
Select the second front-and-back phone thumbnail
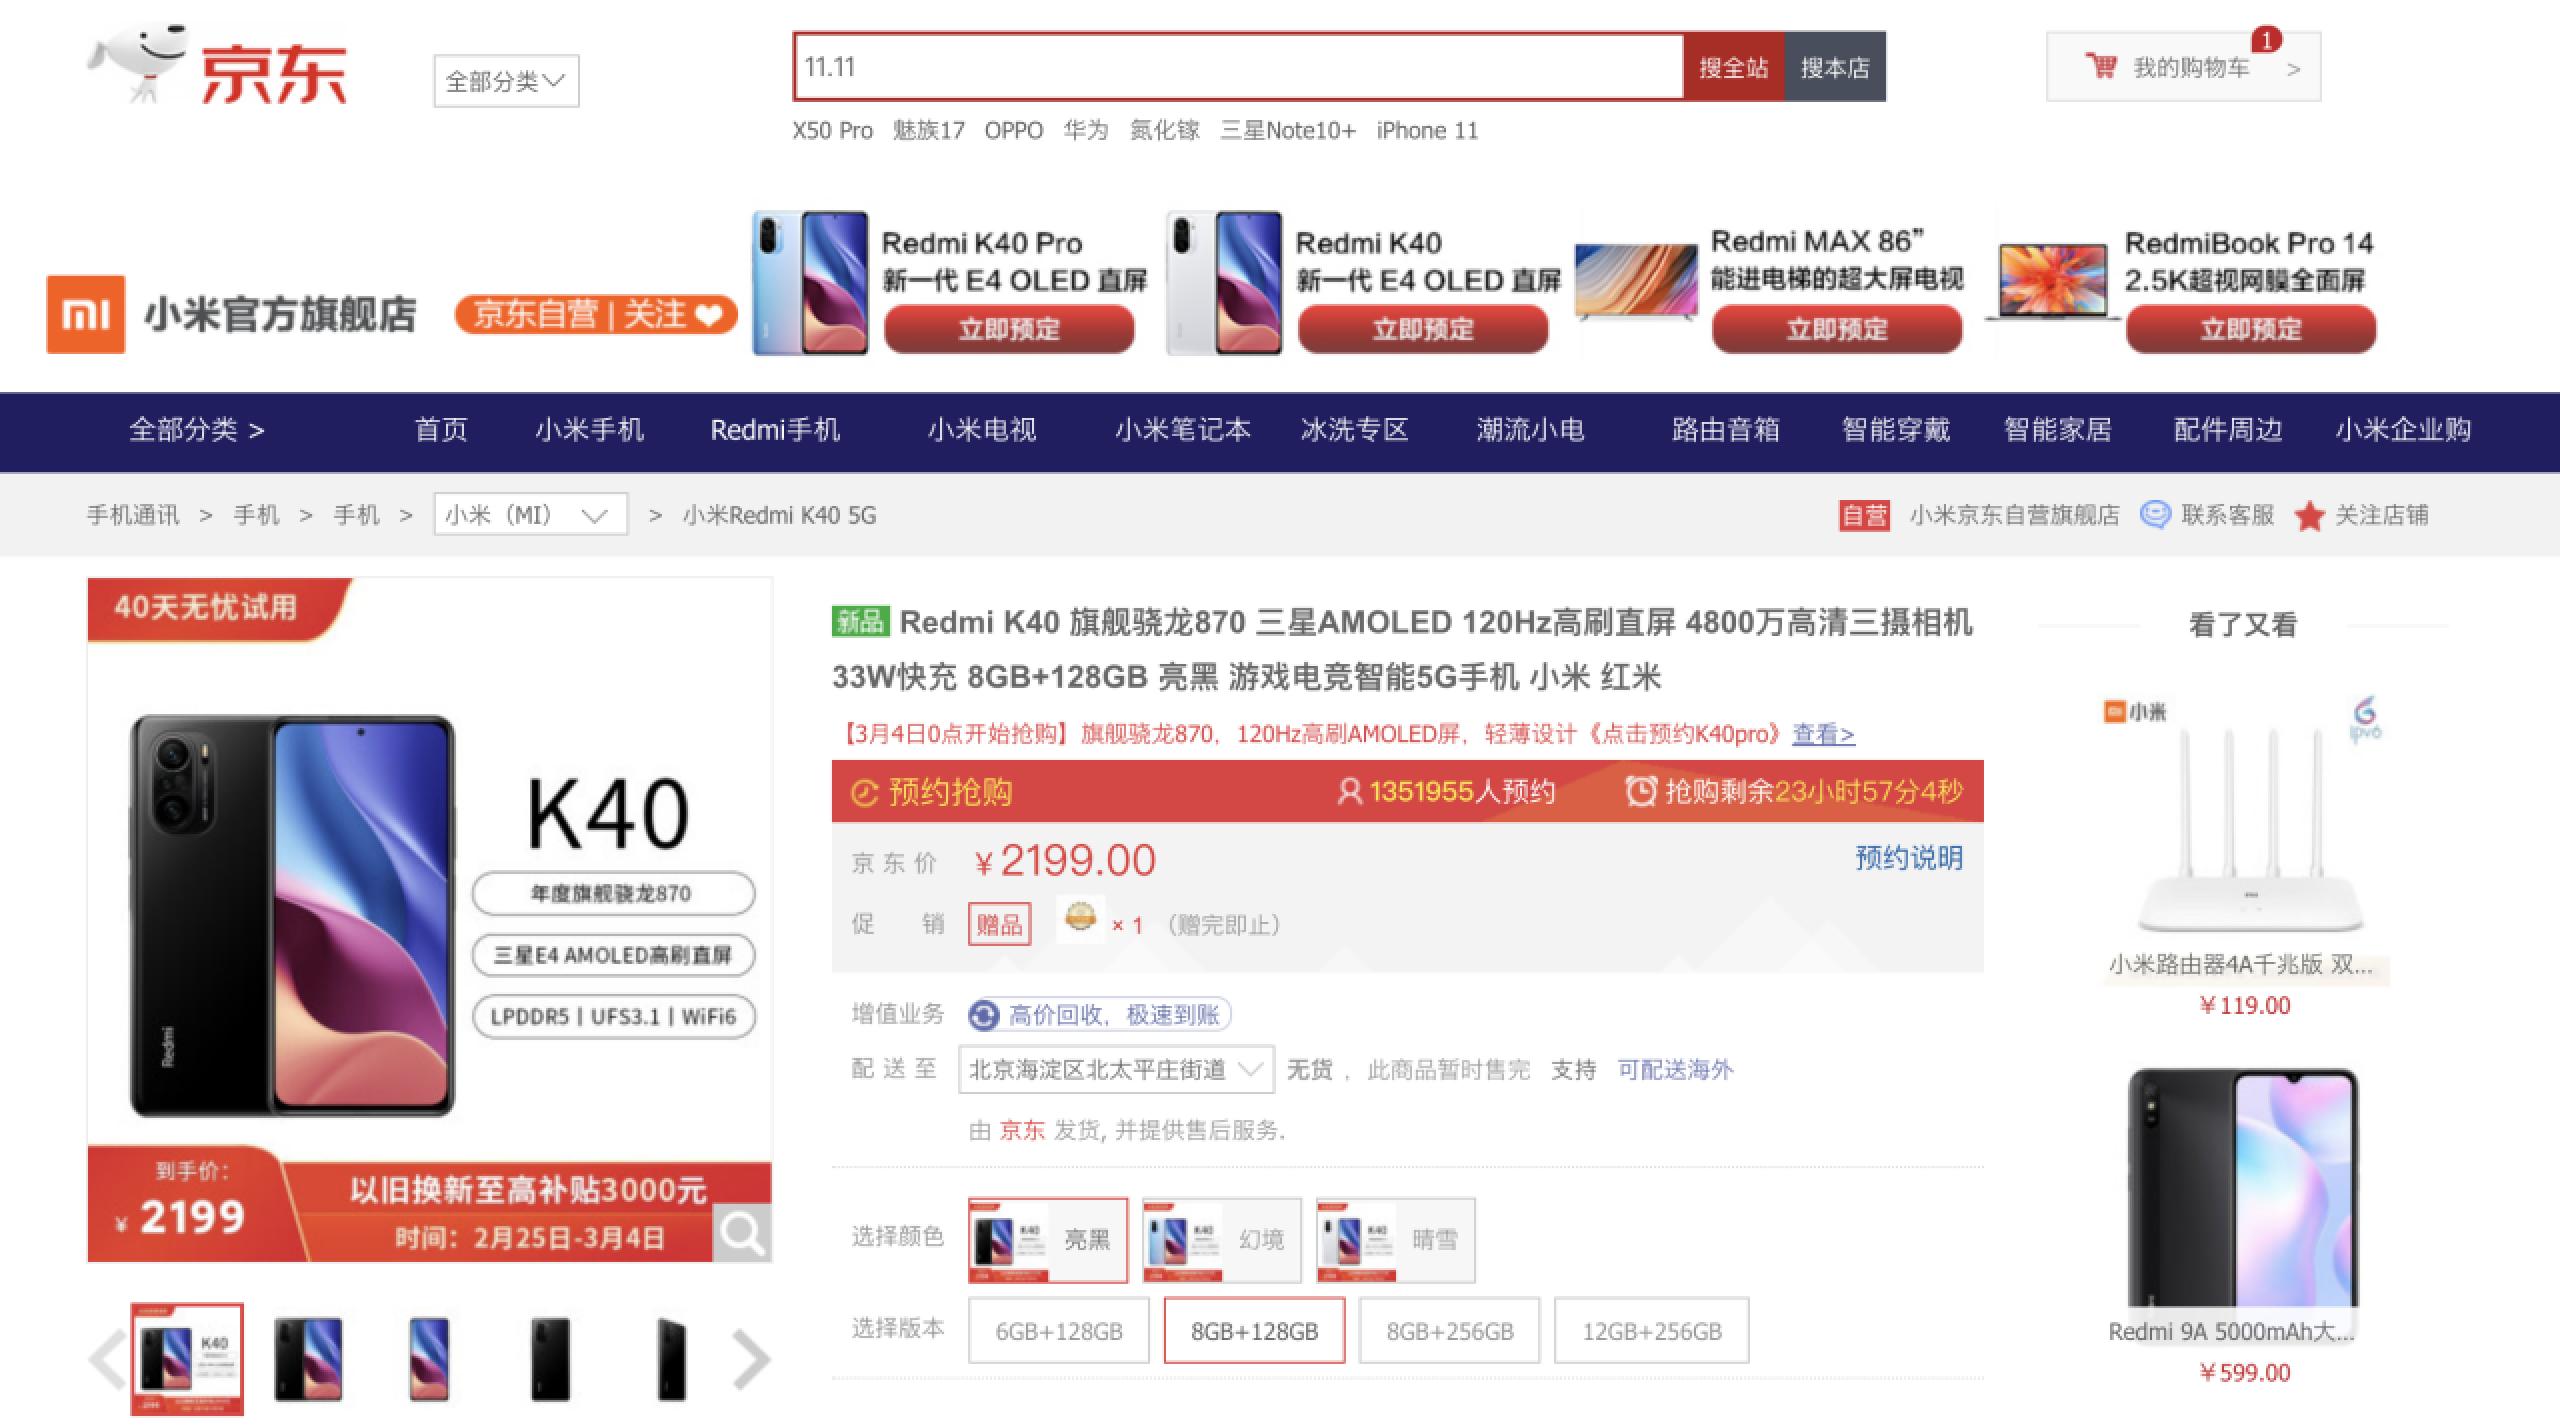[308, 1359]
